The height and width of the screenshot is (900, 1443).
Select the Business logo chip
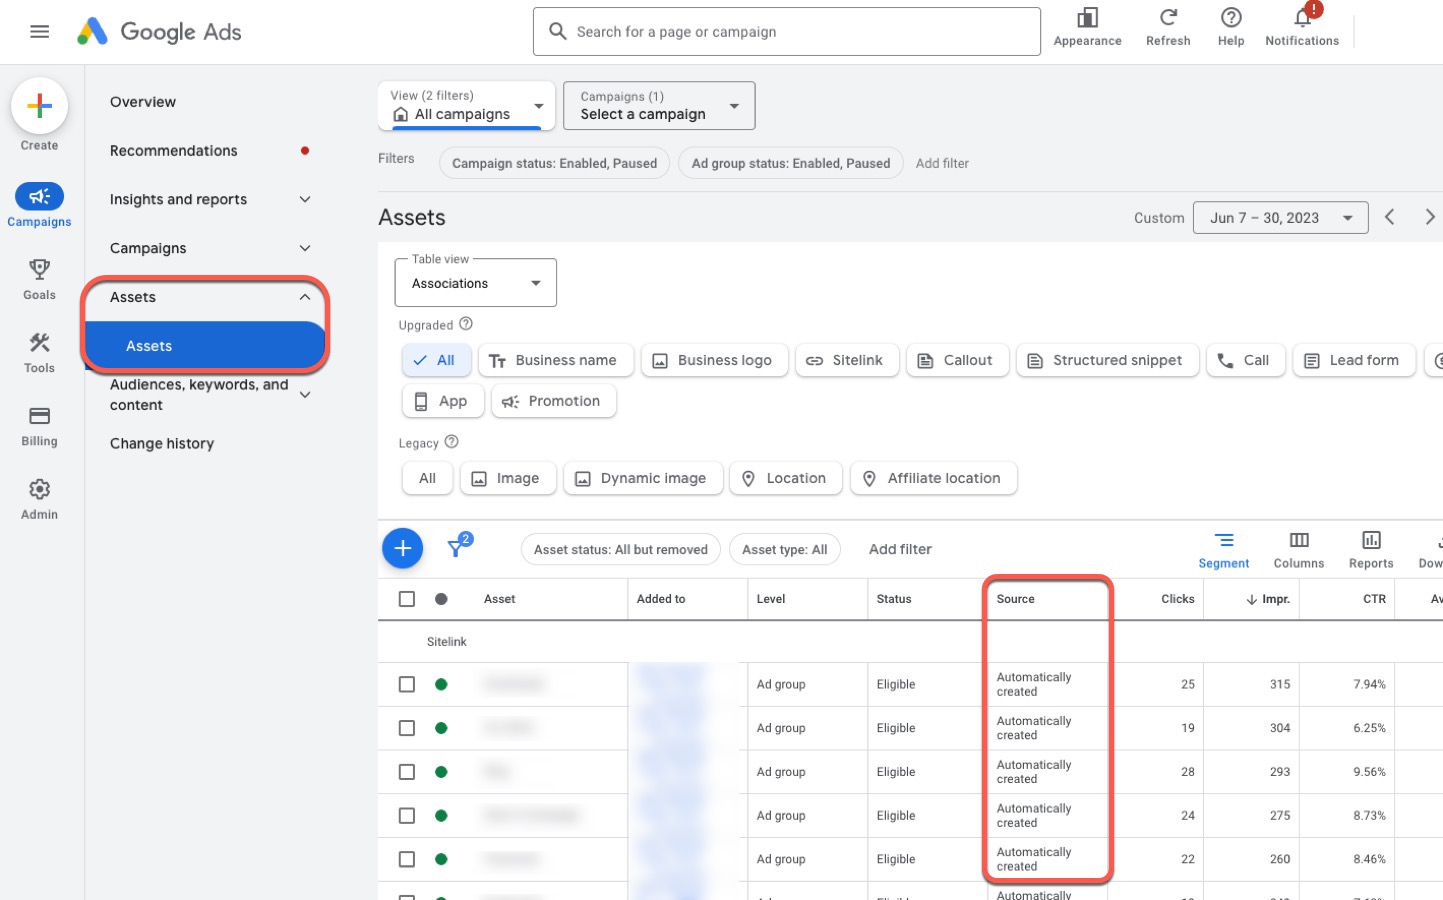[714, 360]
